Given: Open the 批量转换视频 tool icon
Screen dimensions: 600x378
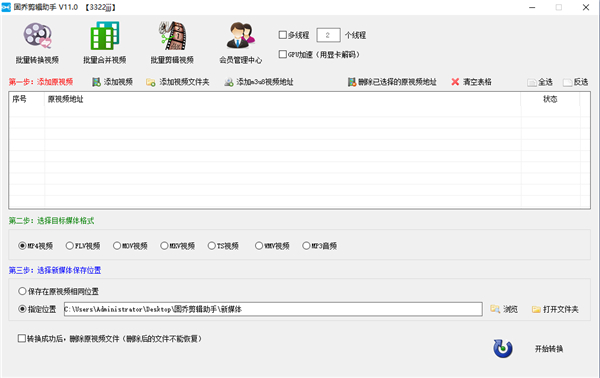Looking at the screenshot, I should click(x=38, y=36).
